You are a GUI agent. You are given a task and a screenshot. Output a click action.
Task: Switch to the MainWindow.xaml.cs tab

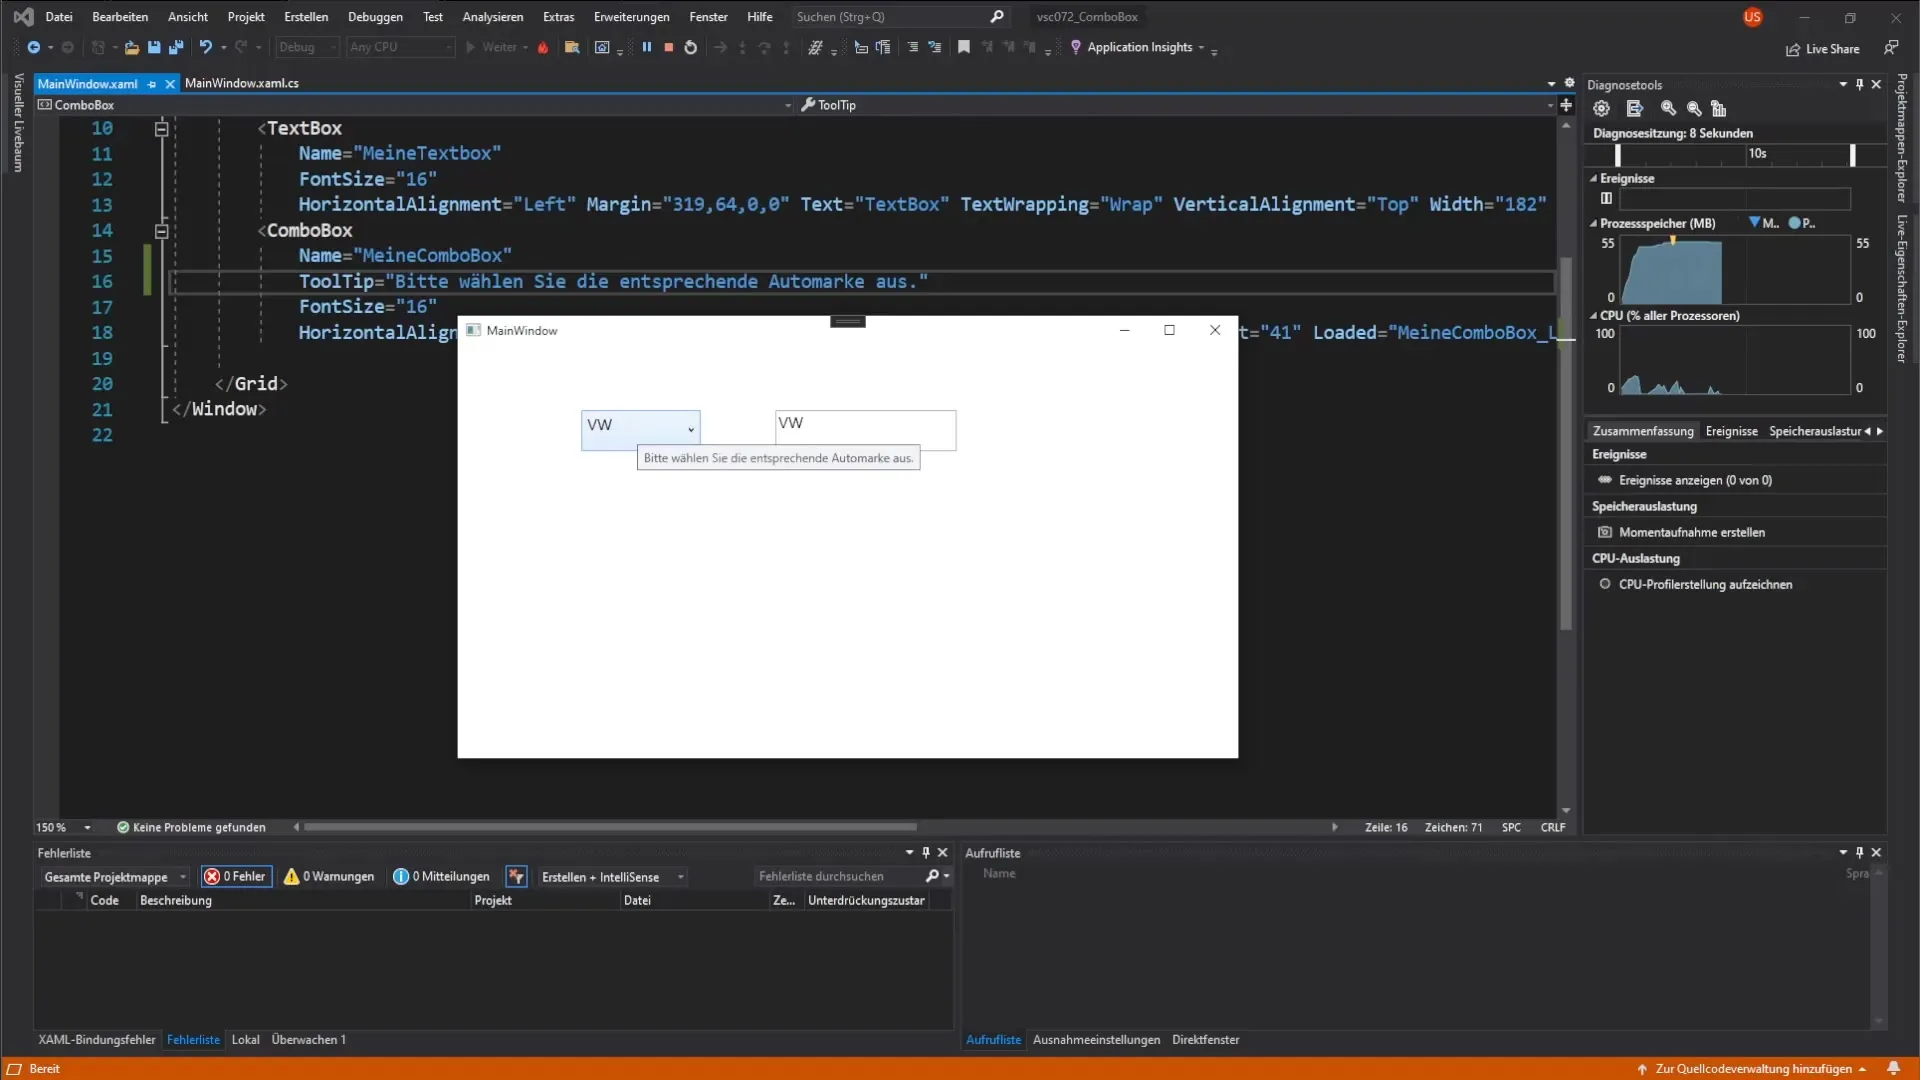click(x=241, y=83)
